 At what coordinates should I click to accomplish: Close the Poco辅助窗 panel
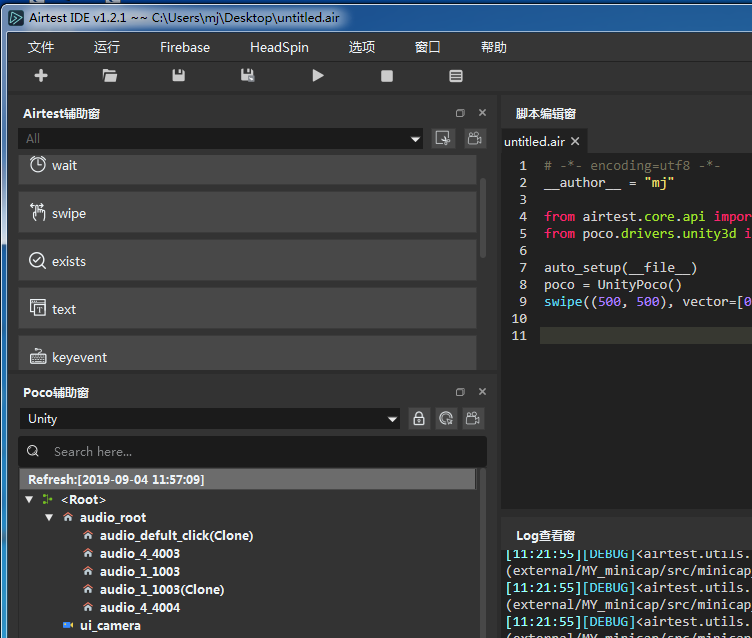tap(482, 392)
